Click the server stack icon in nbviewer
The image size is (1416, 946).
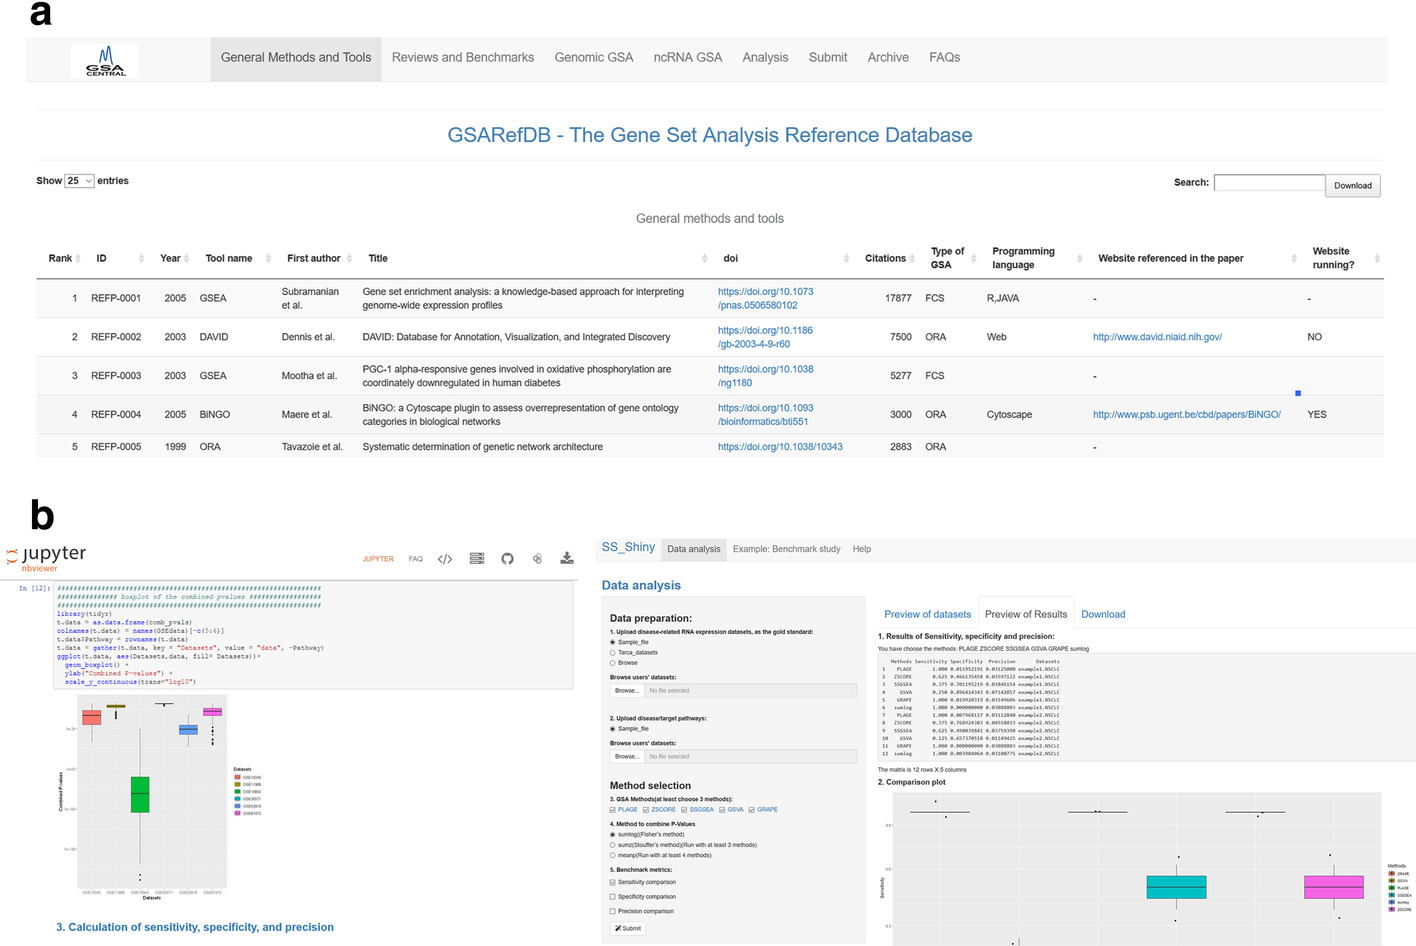click(x=477, y=559)
